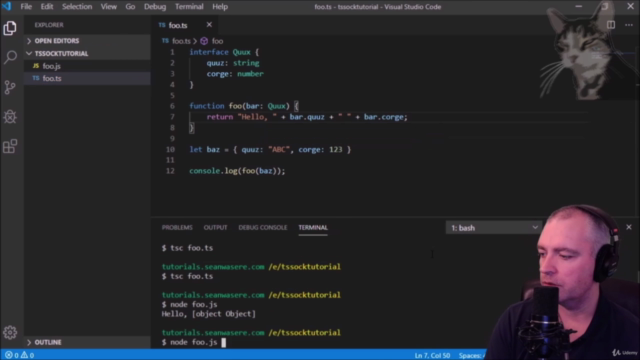
Task: Click the VS Code logo icon
Action: [7, 6]
